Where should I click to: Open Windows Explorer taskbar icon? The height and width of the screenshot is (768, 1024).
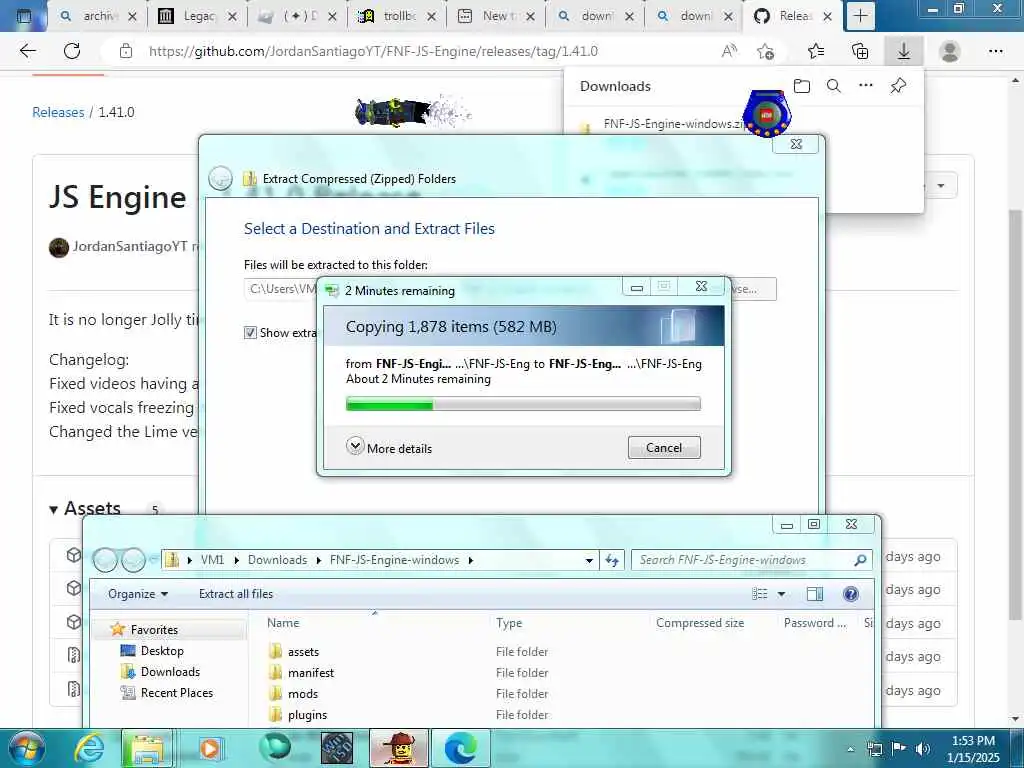point(147,748)
